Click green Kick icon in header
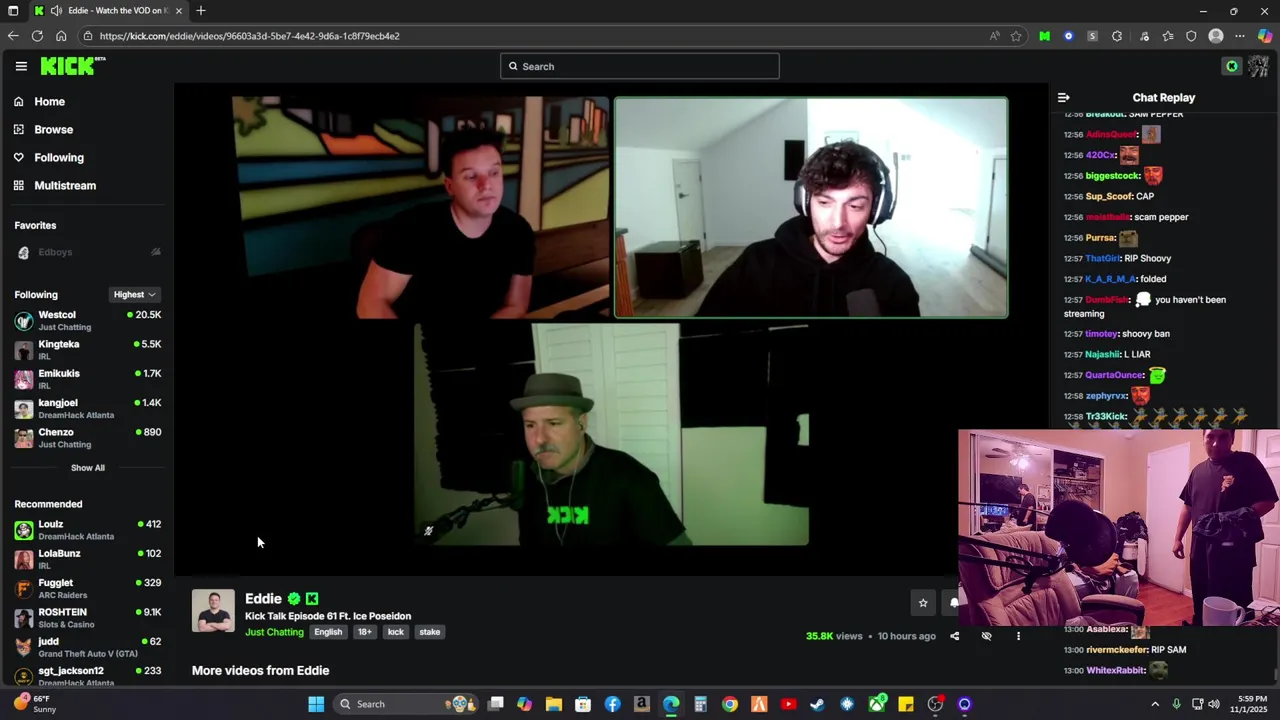This screenshot has width=1280, height=720. click(x=1232, y=66)
